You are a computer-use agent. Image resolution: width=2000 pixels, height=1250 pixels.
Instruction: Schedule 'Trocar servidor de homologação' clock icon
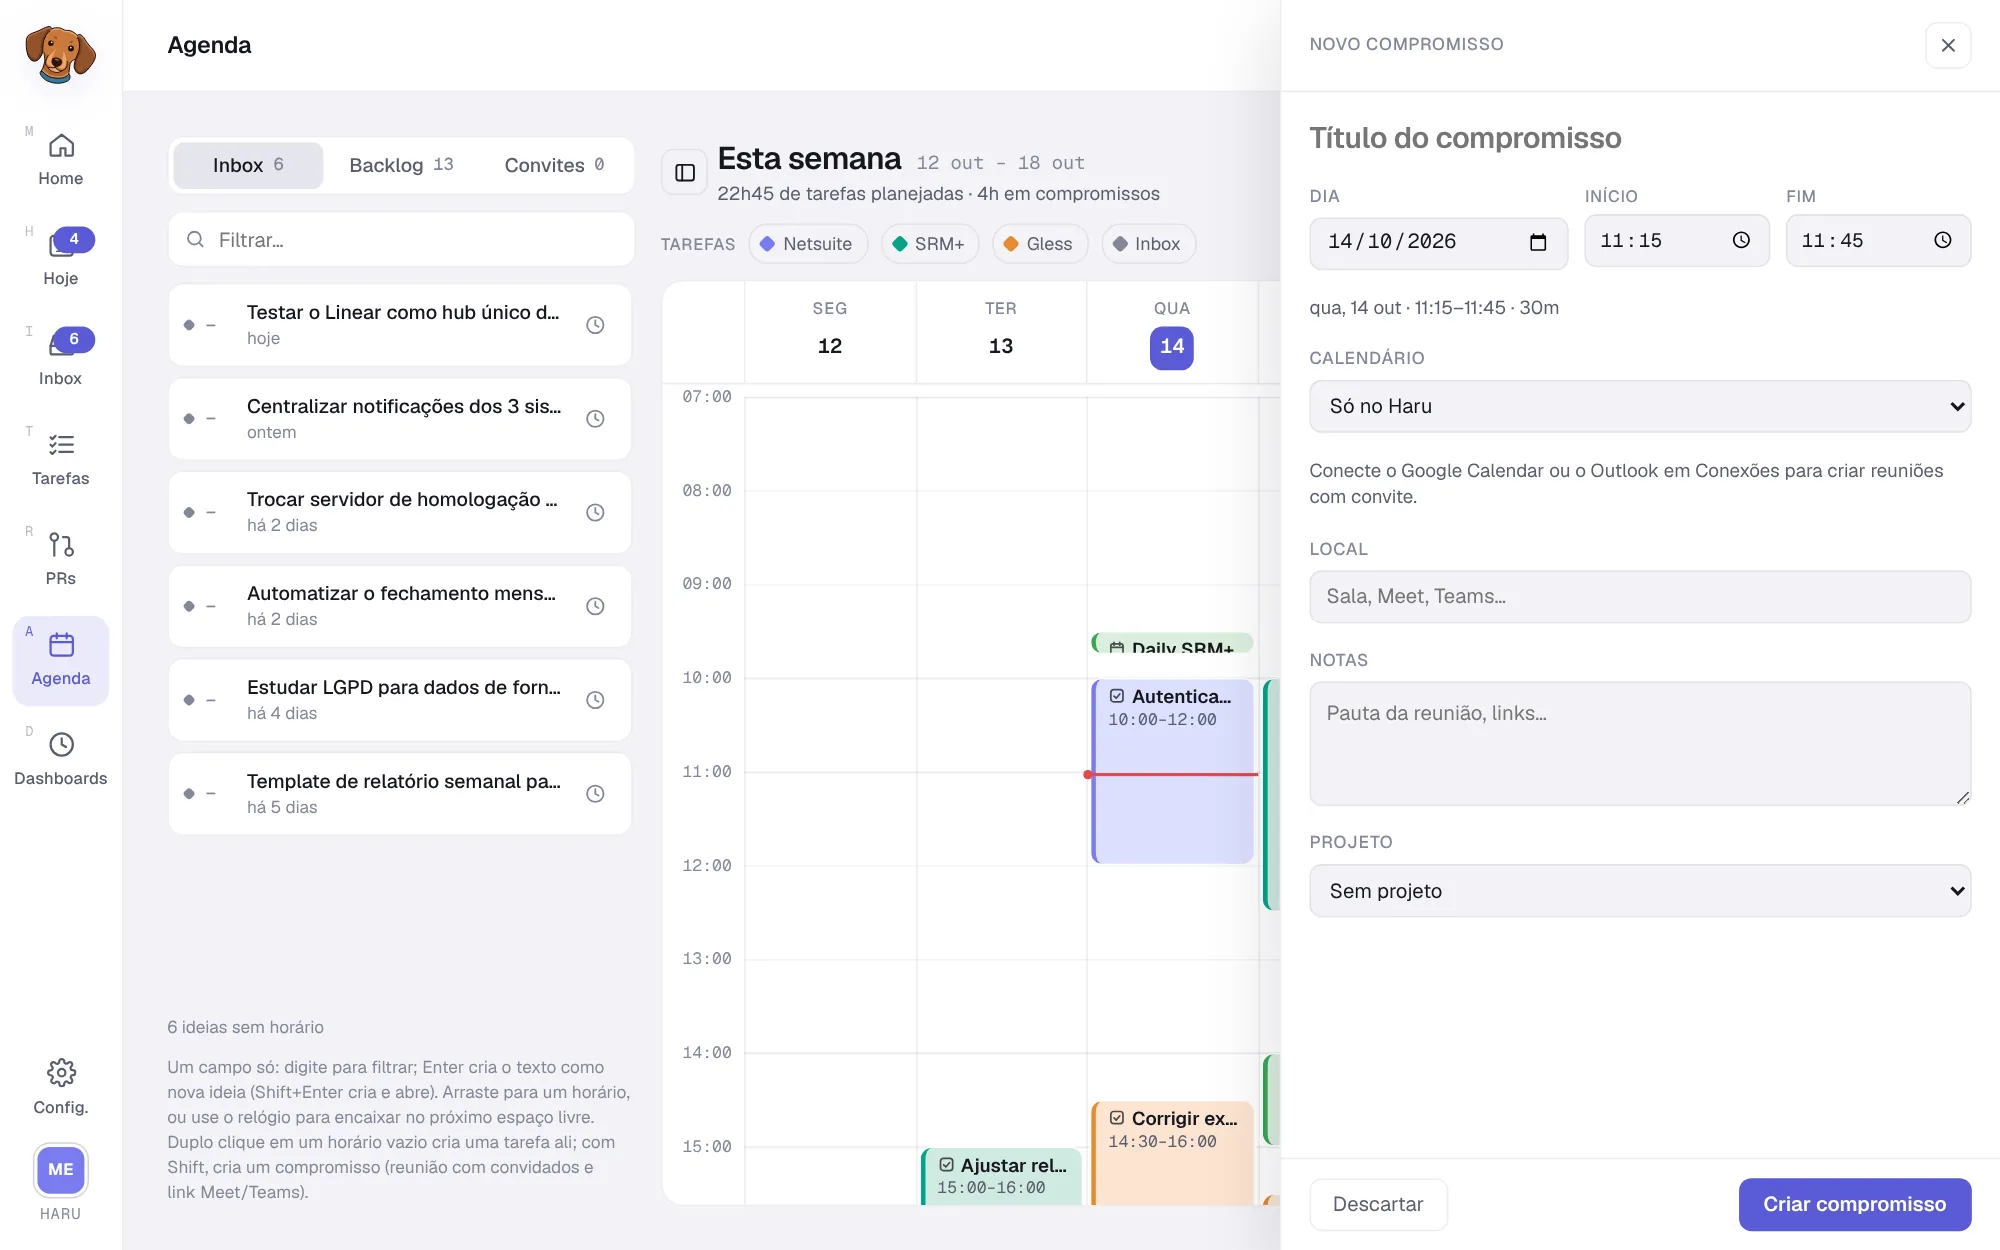595,512
